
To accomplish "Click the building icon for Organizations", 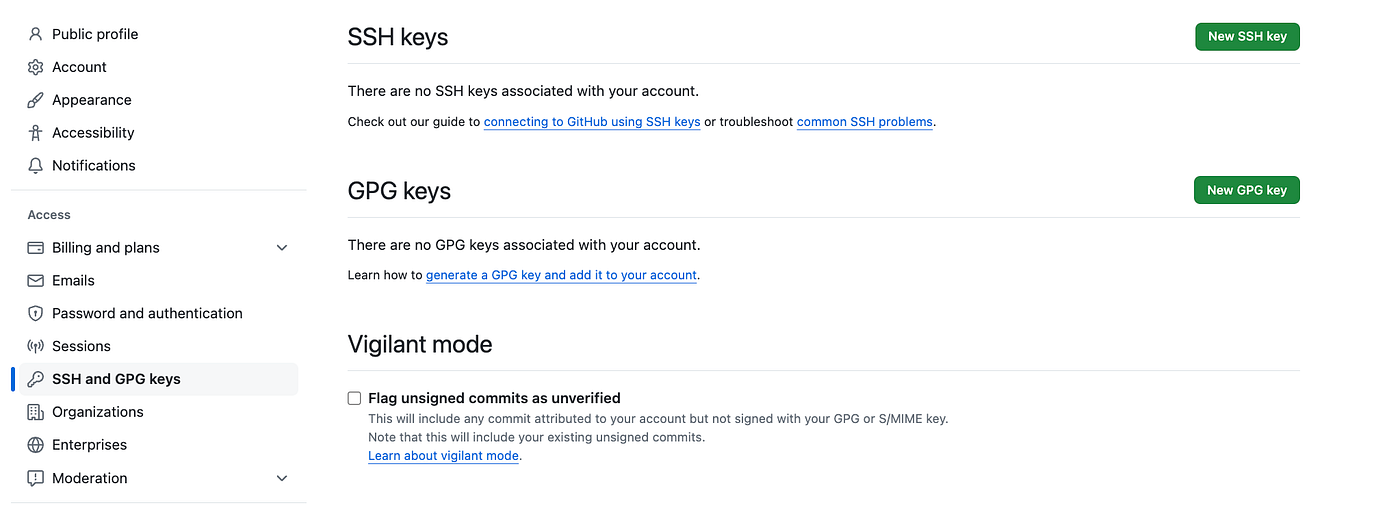I will (36, 412).
